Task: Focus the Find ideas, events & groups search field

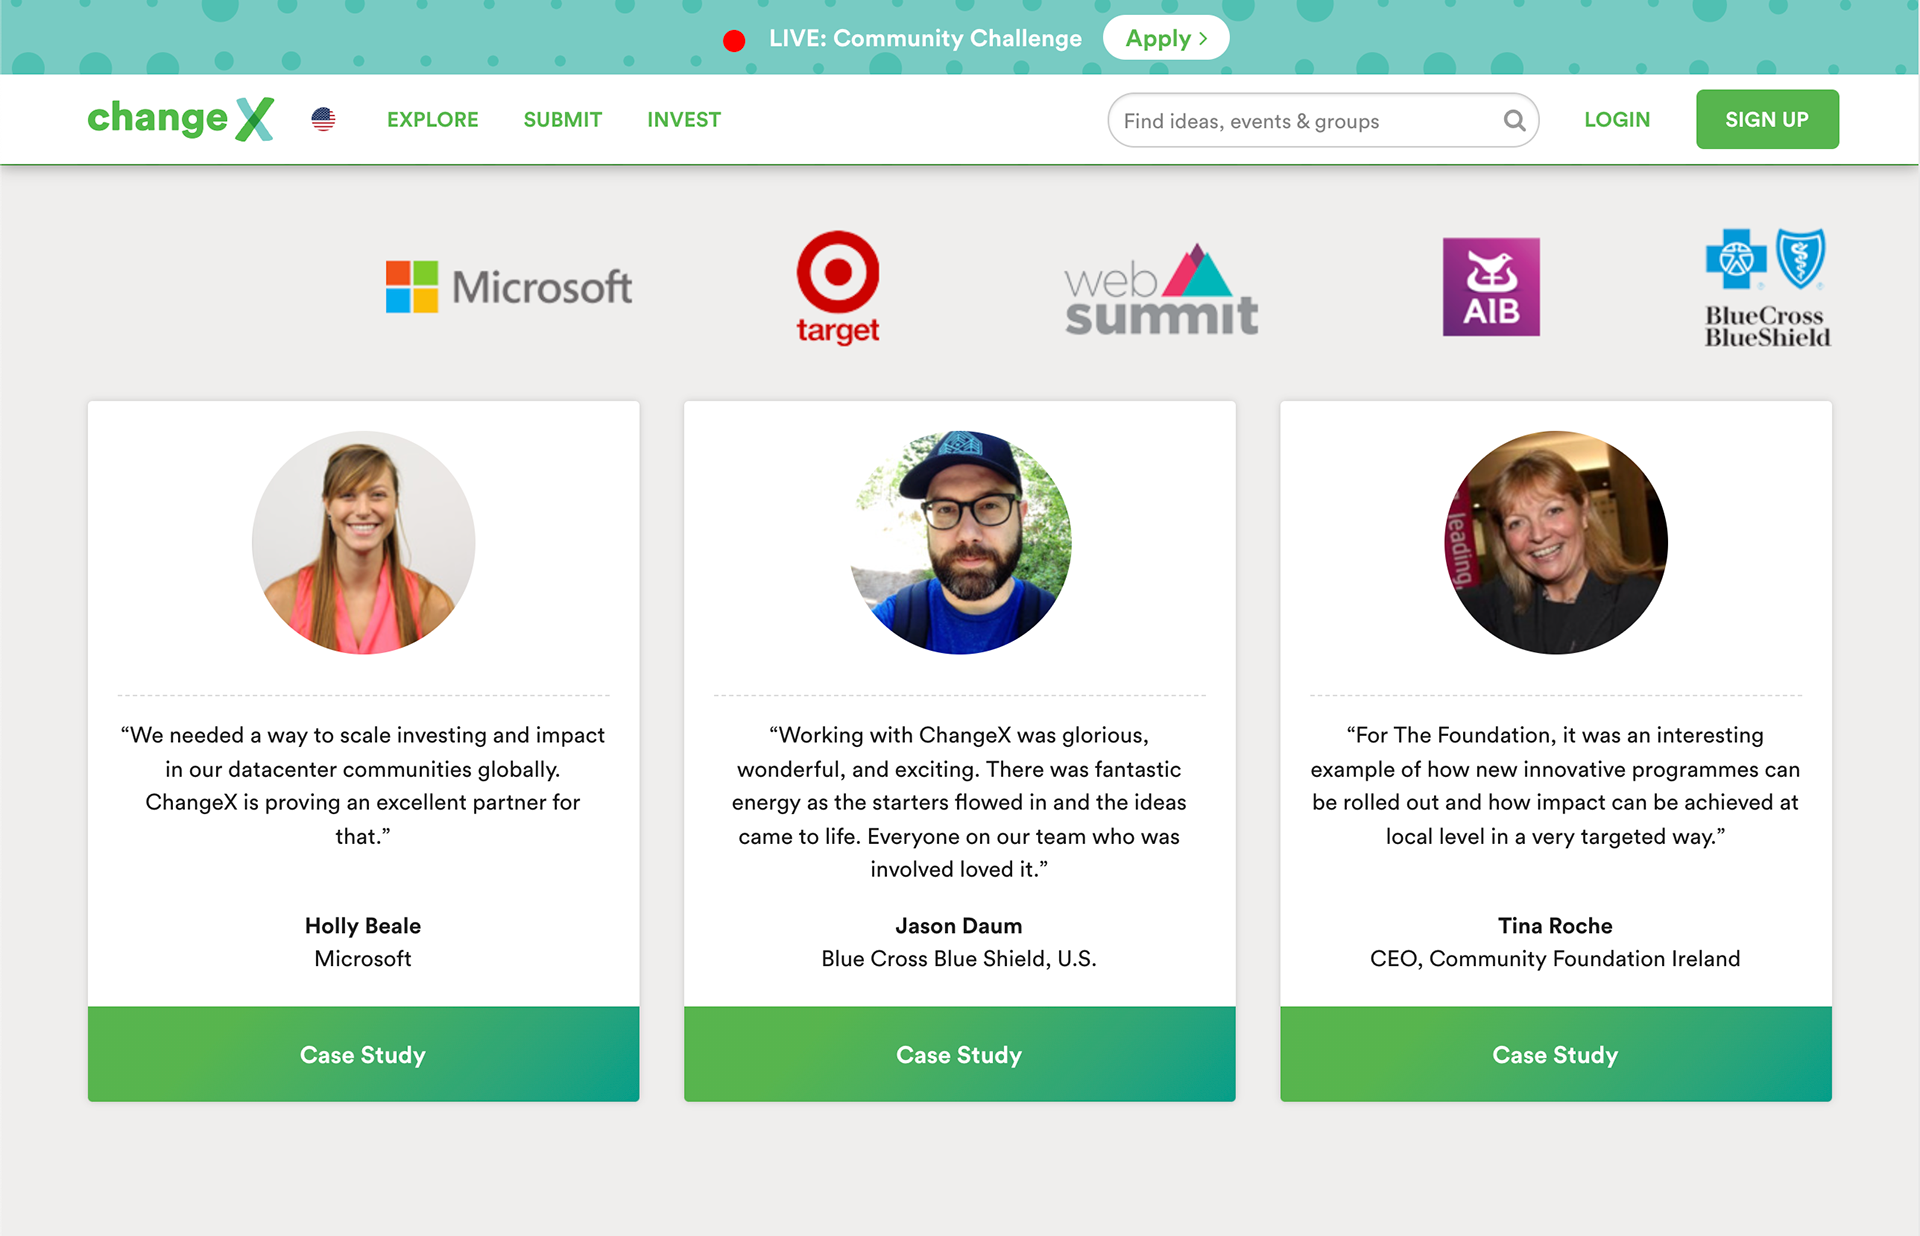Action: pyautogui.click(x=1323, y=121)
